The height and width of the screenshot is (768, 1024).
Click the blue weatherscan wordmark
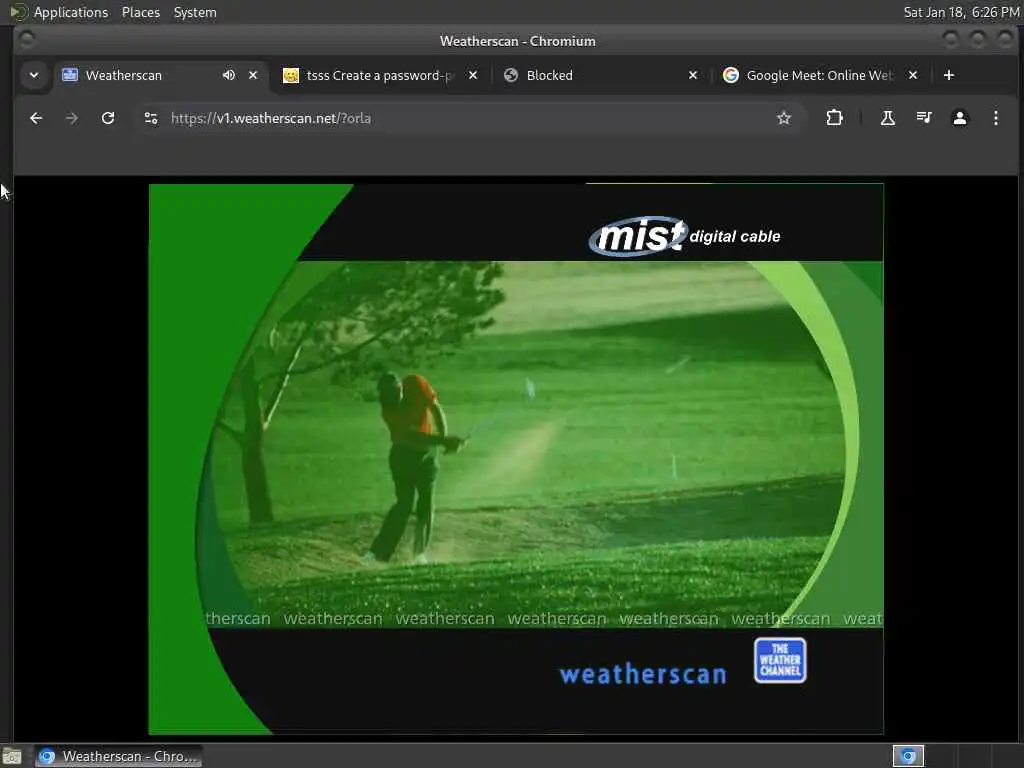(643, 674)
